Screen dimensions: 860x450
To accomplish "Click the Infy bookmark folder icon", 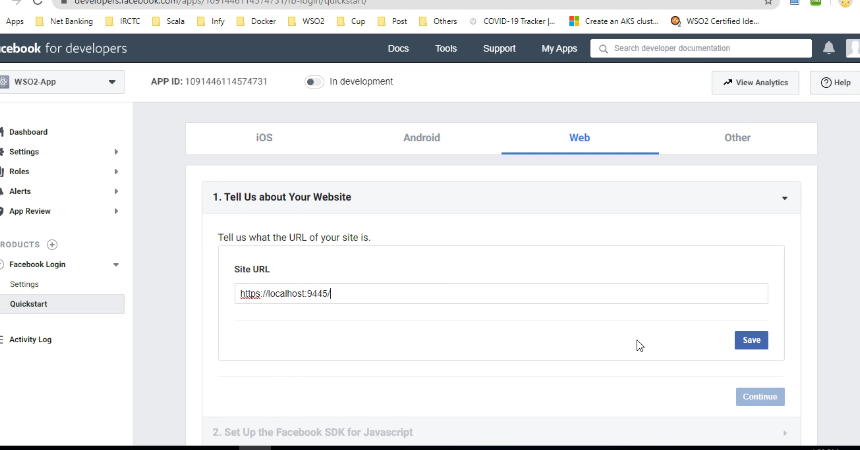I will coord(200,21).
